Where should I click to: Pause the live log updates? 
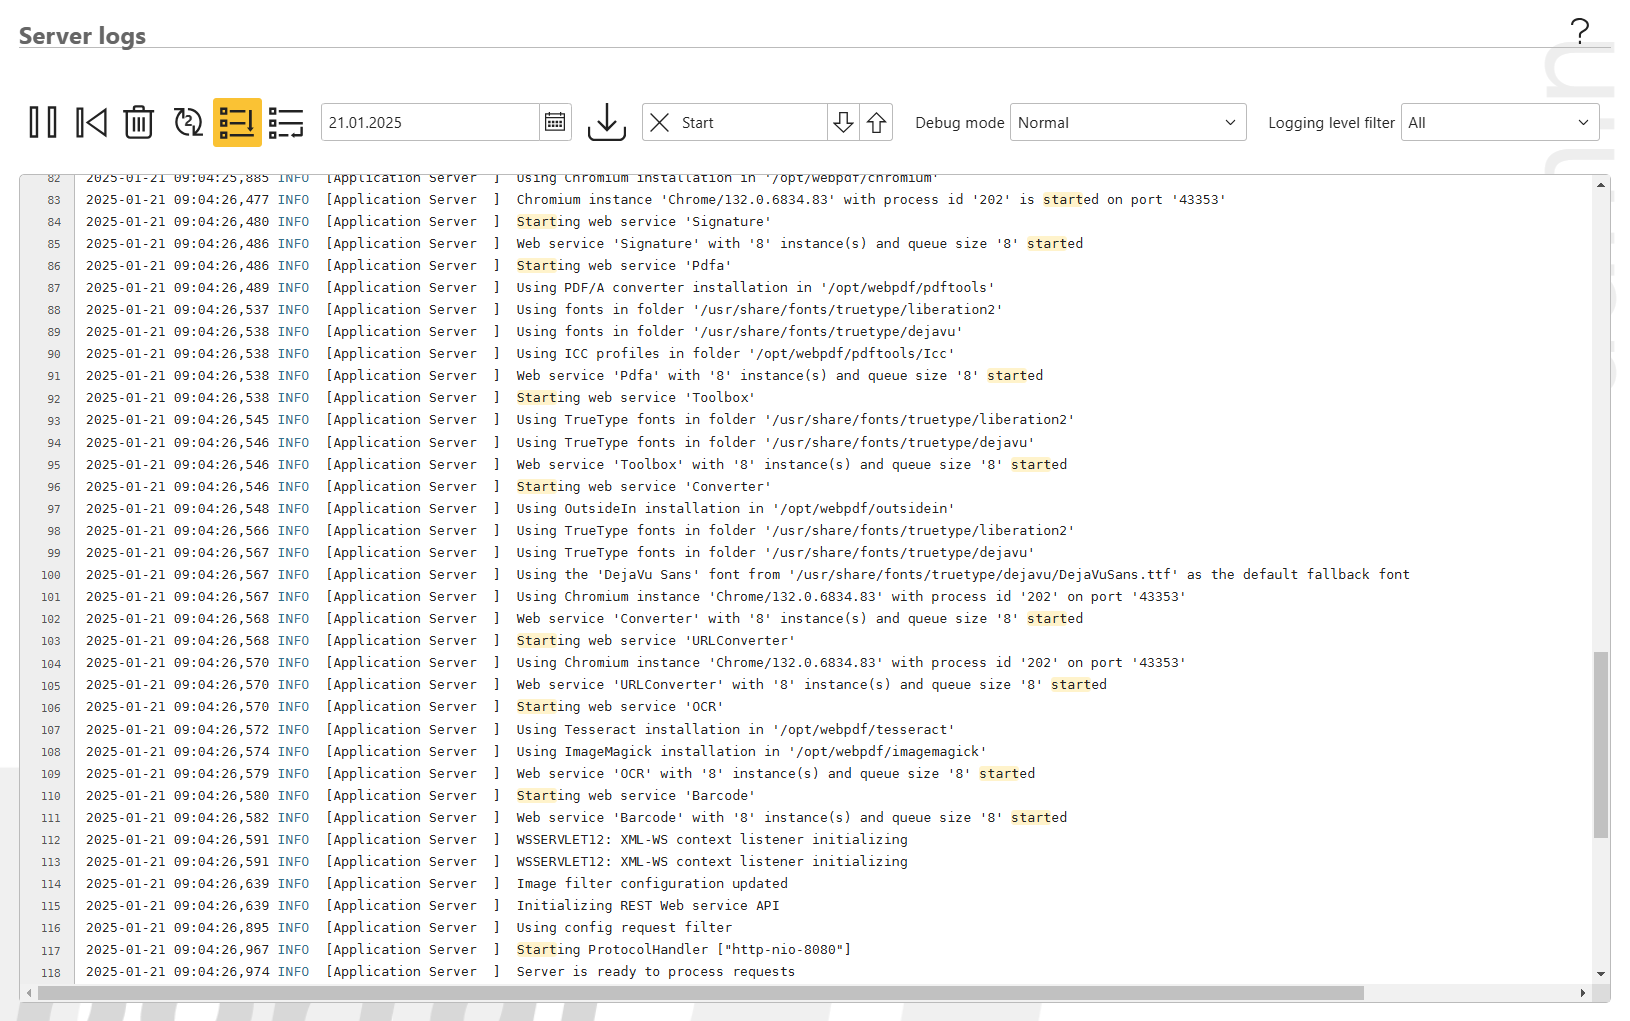(x=43, y=123)
